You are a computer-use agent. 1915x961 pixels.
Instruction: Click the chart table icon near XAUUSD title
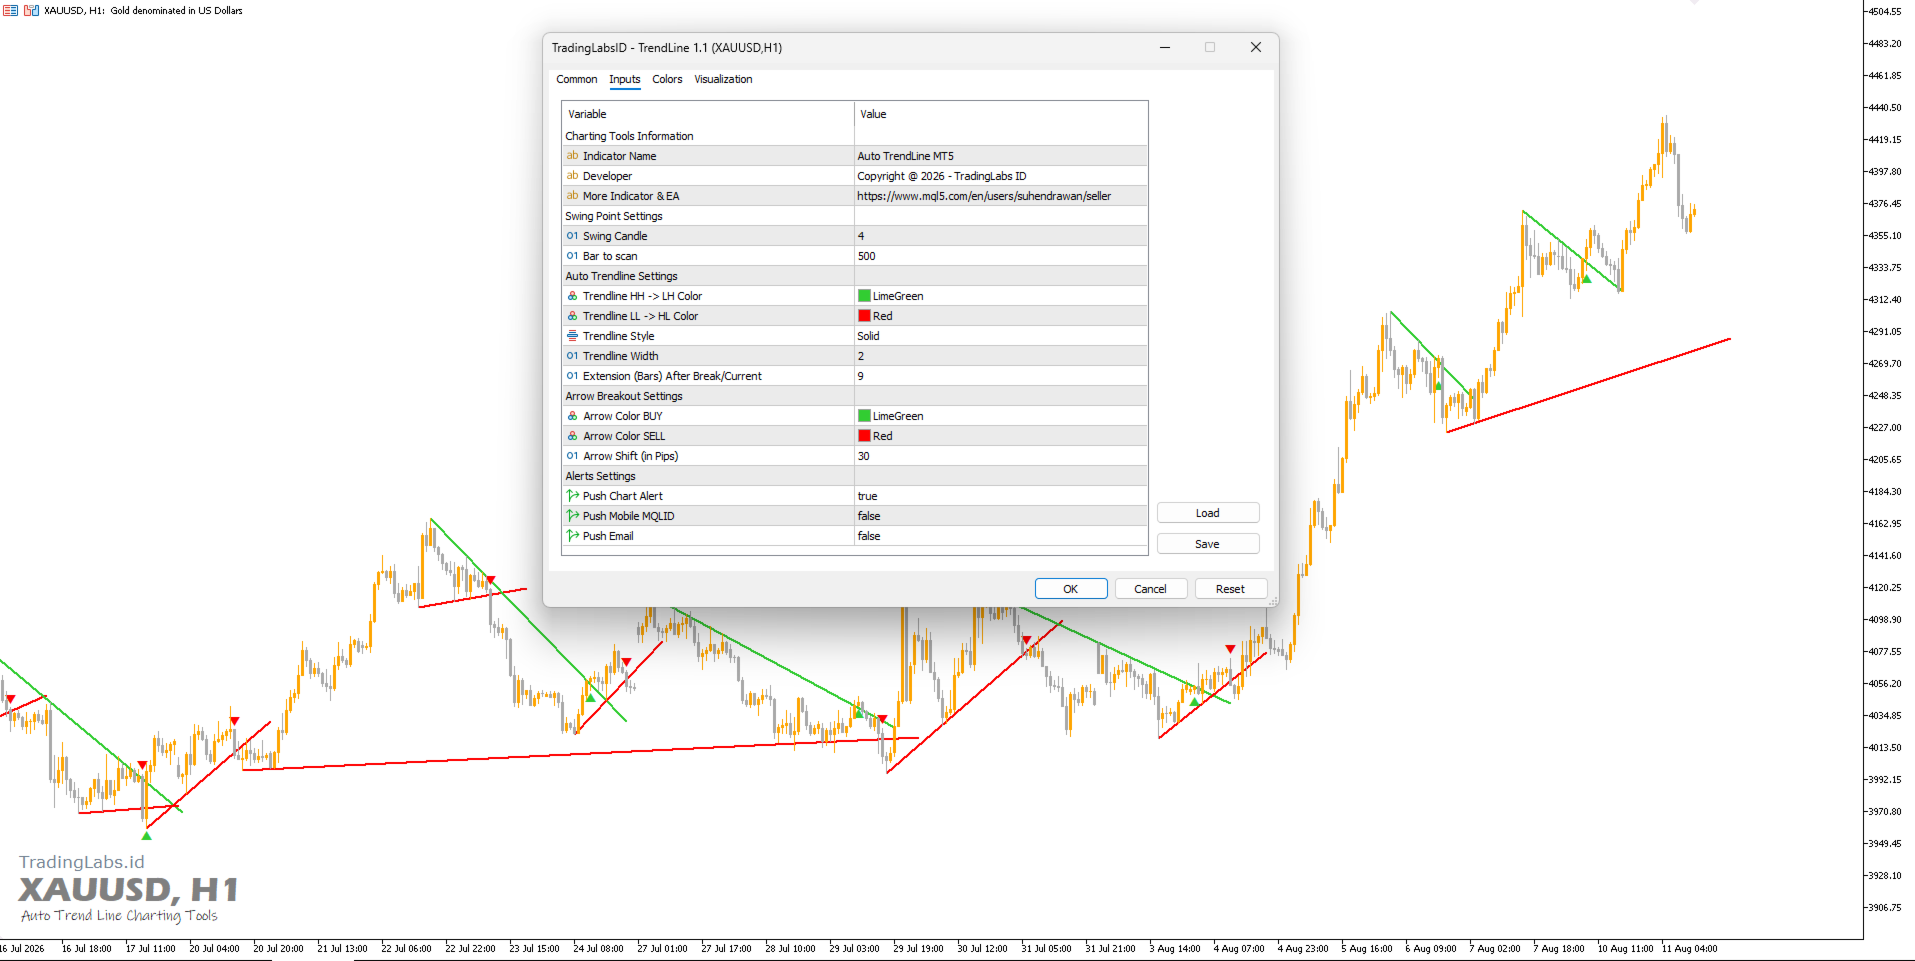tap(10, 10)
